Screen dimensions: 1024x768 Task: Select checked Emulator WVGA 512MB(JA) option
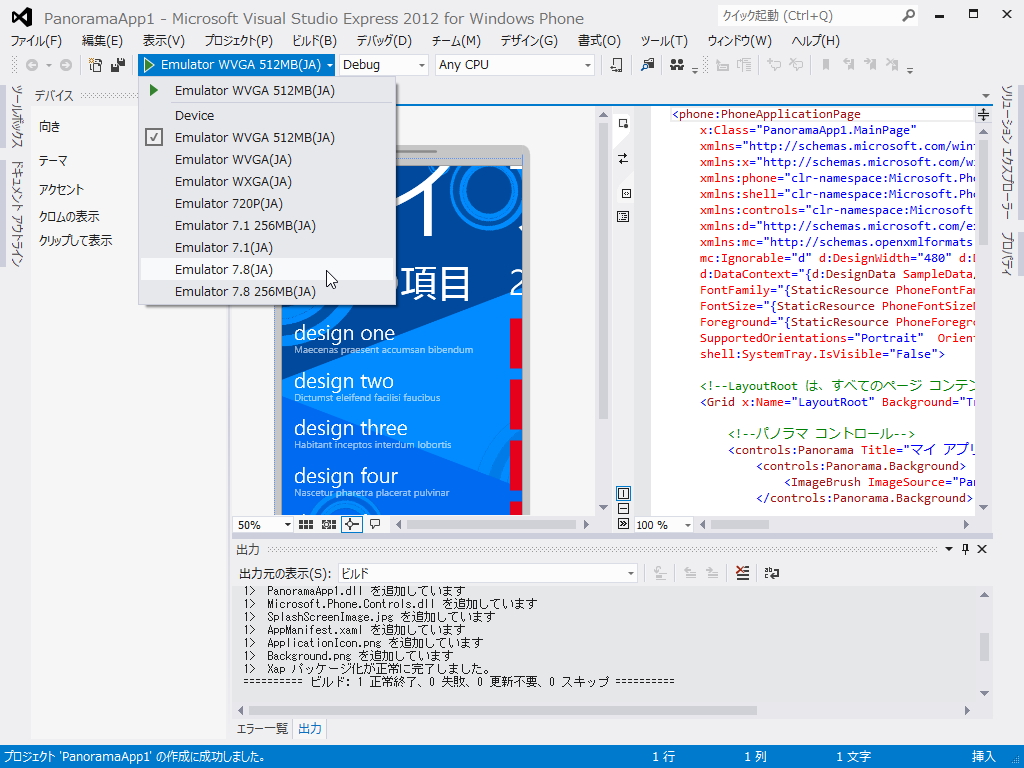[x=267, y=137]
